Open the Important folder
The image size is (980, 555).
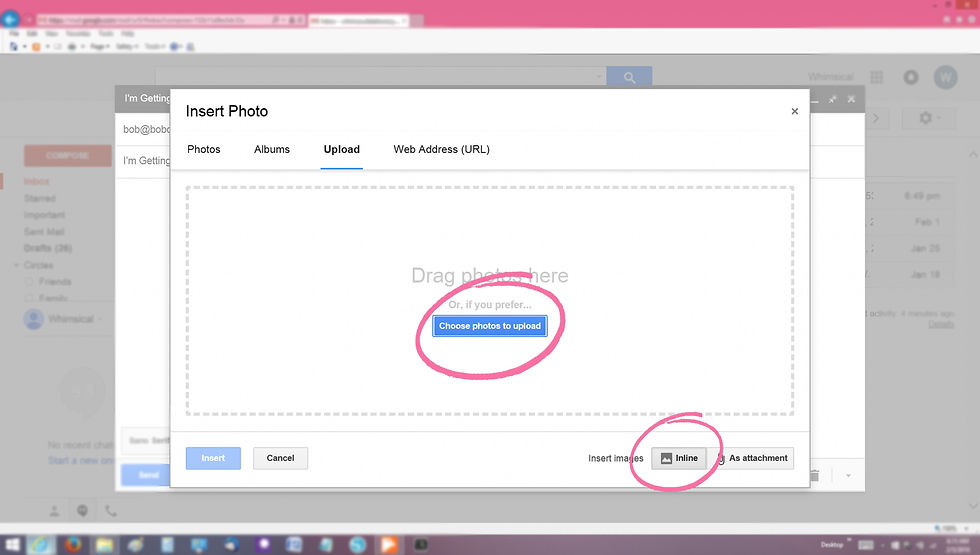pos(44,215)
